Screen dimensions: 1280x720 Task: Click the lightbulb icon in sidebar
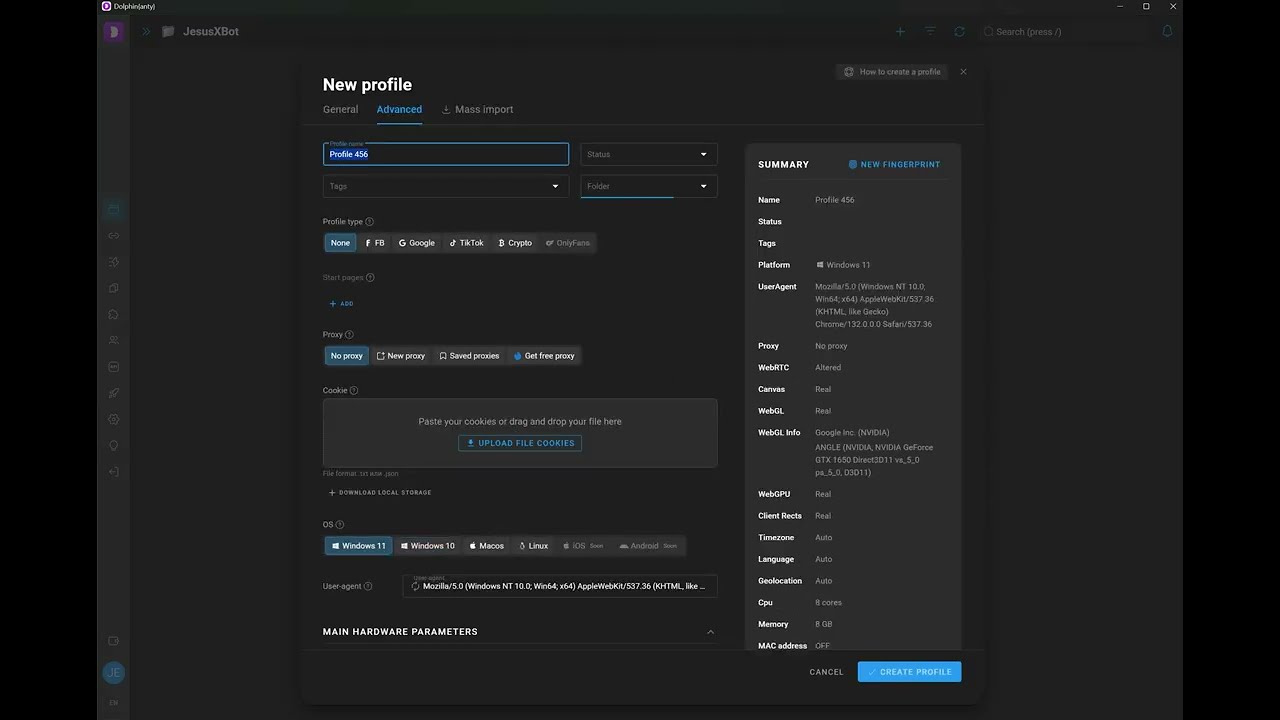pyautogui.click(x=114, y=446)
